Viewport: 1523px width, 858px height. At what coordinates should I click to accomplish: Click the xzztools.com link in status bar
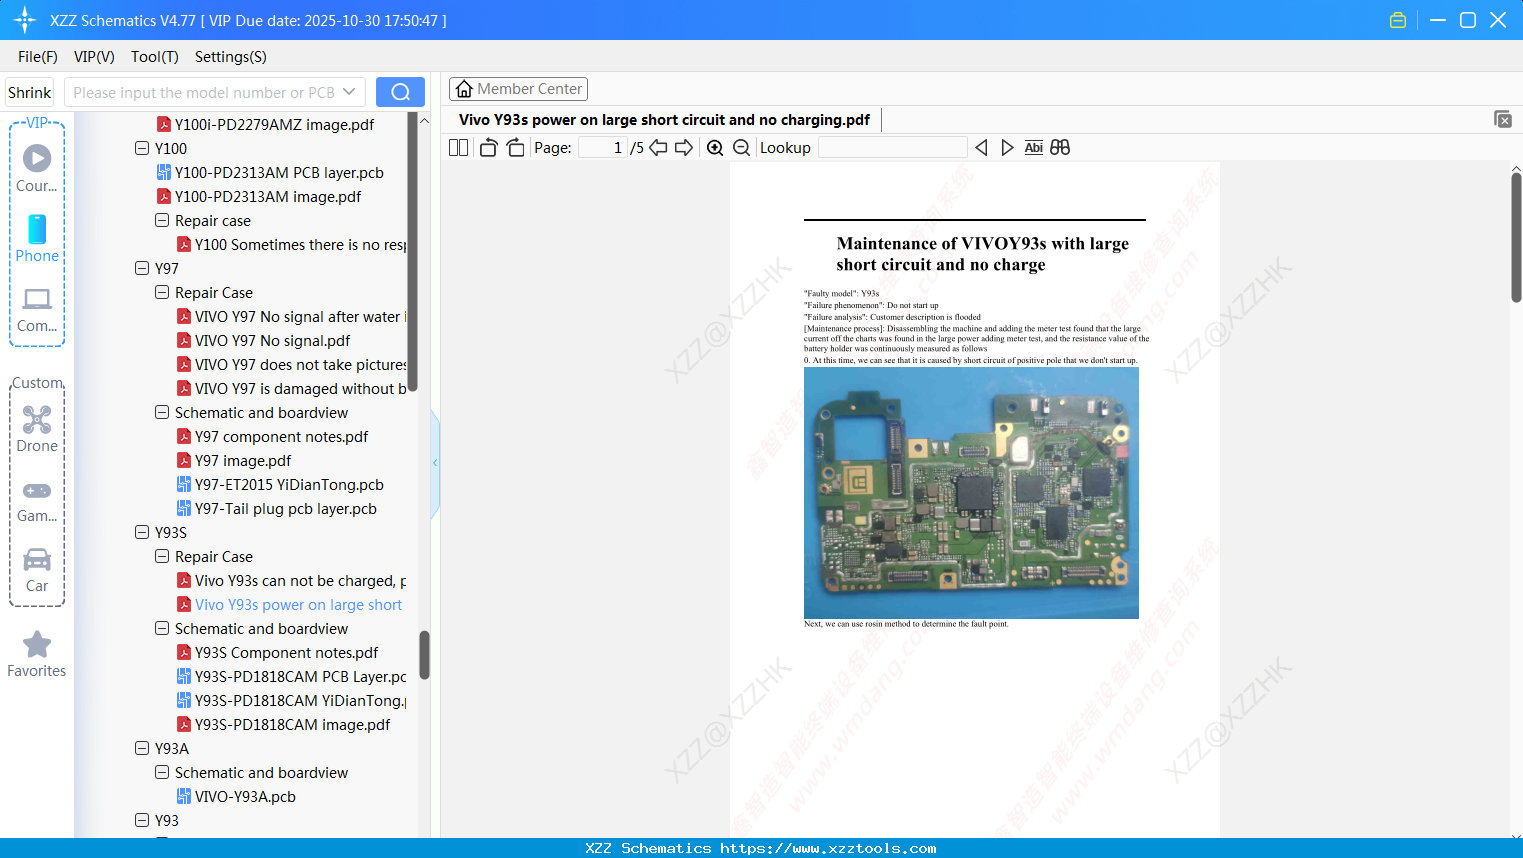[x=828, y=848]
